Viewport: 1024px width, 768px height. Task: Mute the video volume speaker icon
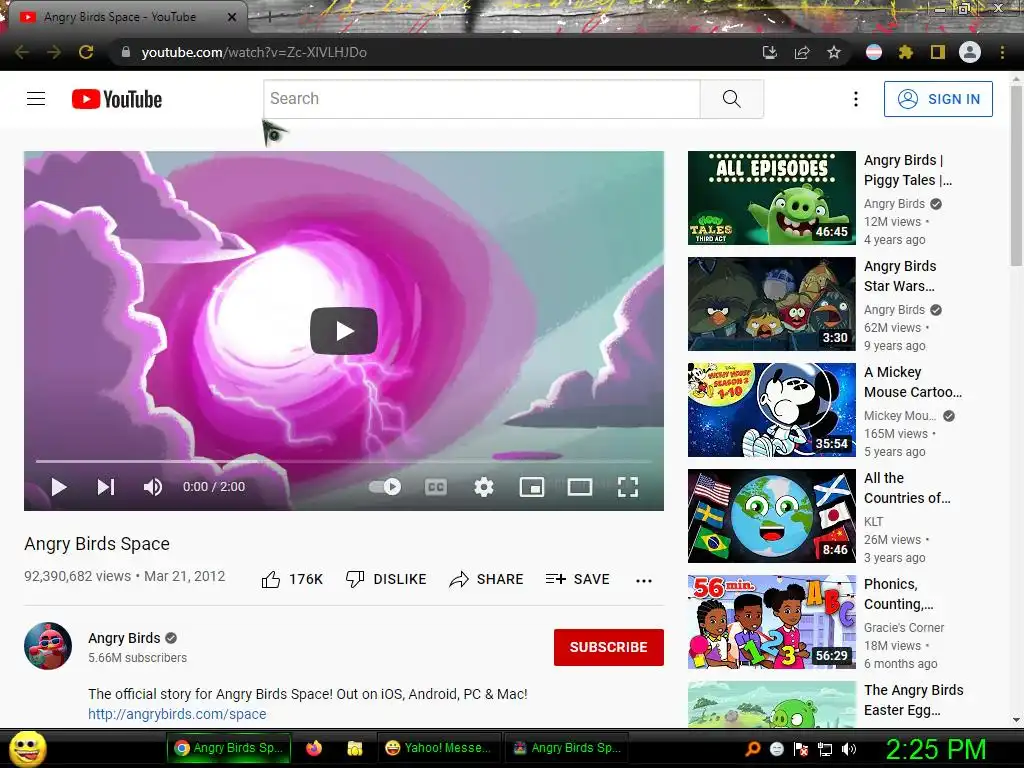point(153,487)
